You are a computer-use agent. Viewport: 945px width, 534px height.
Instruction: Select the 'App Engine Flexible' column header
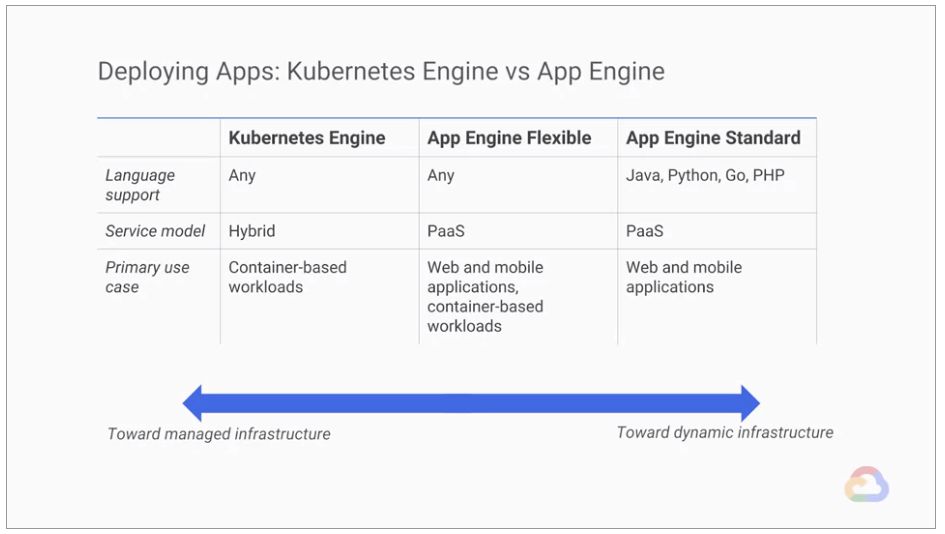pos(509,138)
